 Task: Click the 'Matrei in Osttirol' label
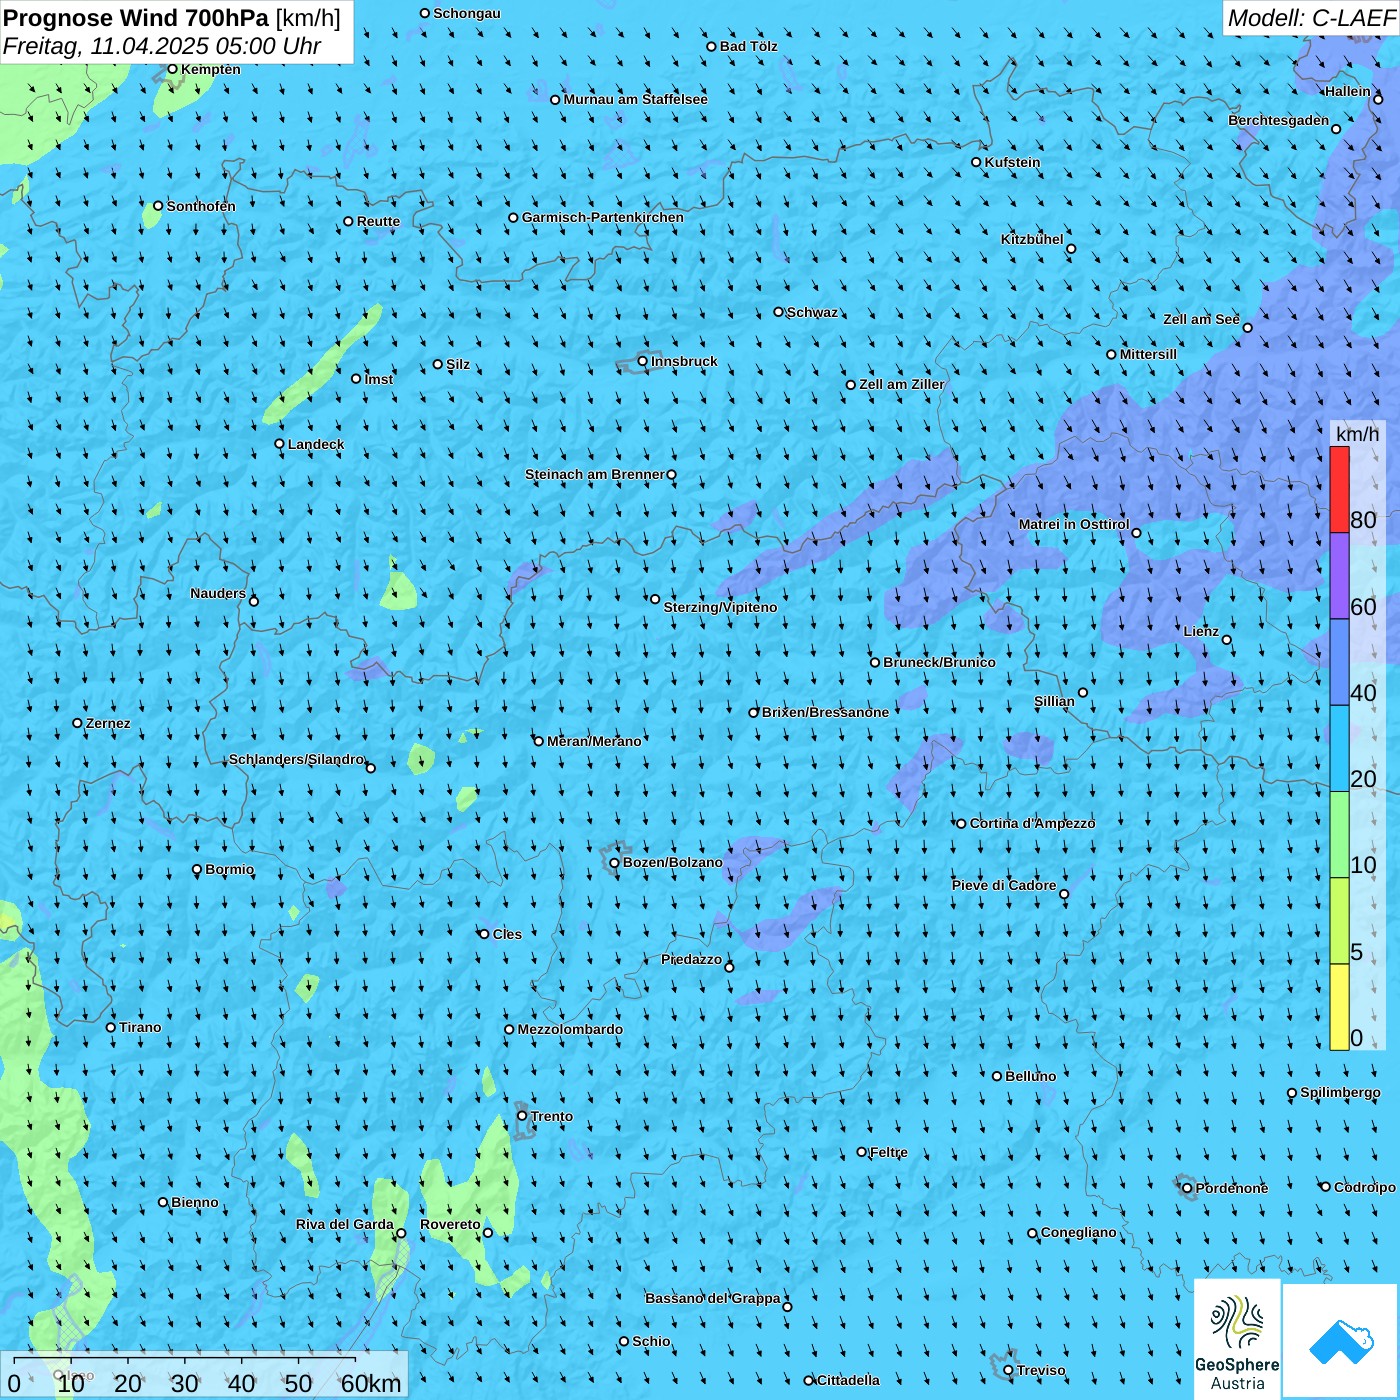coord(1074,524)
